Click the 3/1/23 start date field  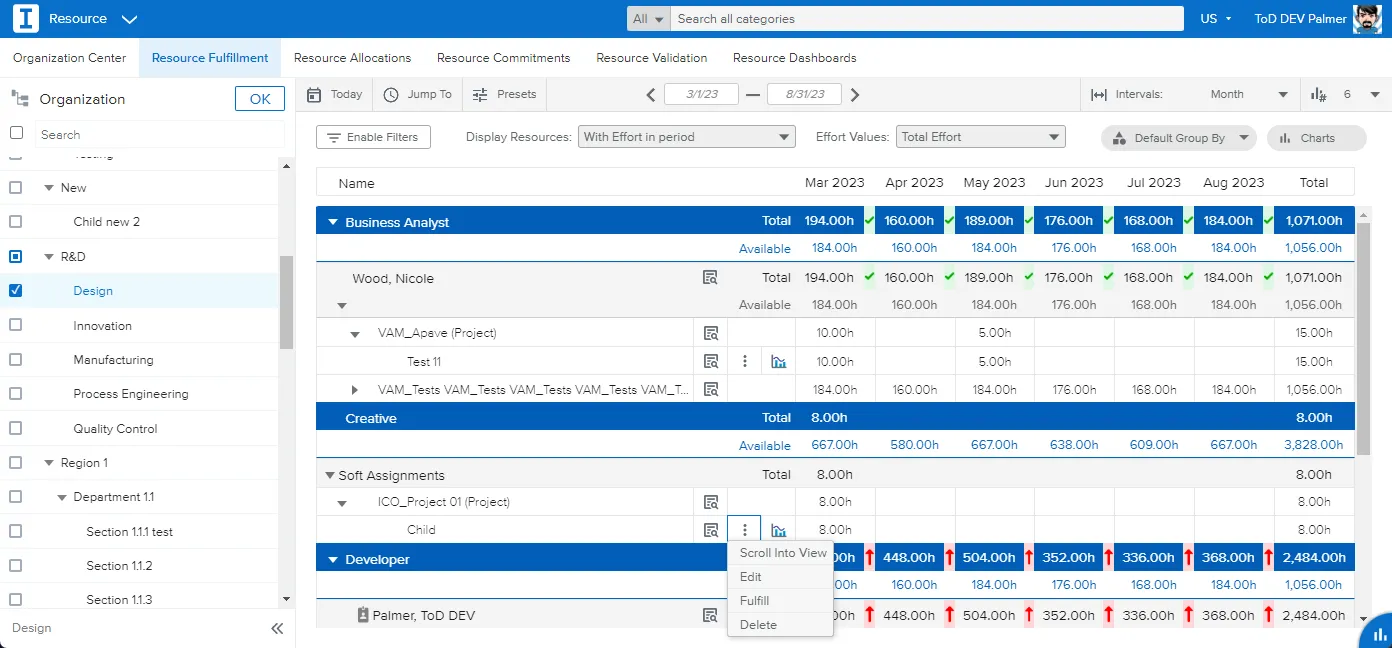pos(702,94)
